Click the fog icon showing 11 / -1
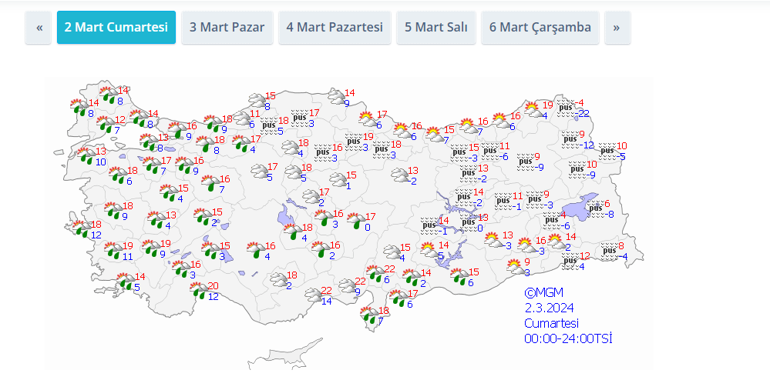 (503, 201)
